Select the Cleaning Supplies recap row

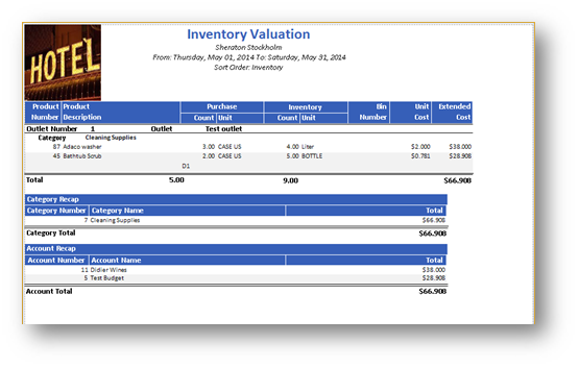click(x=236, y=220)
